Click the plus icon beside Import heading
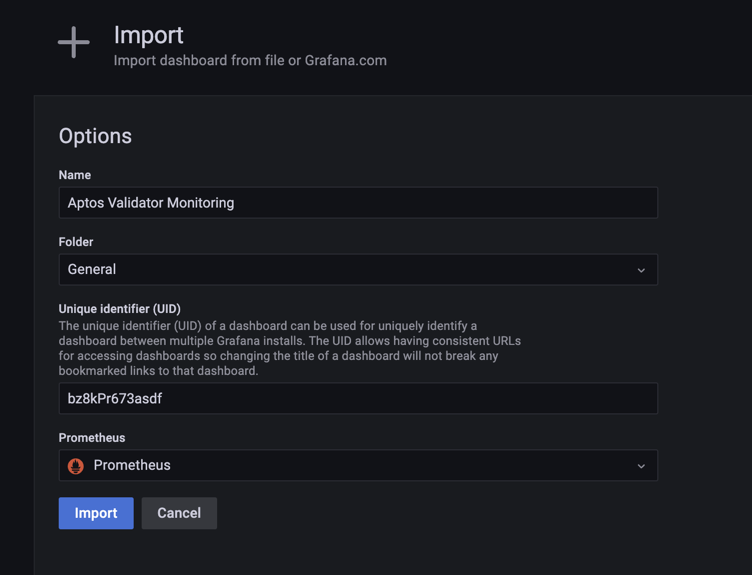 73,42
